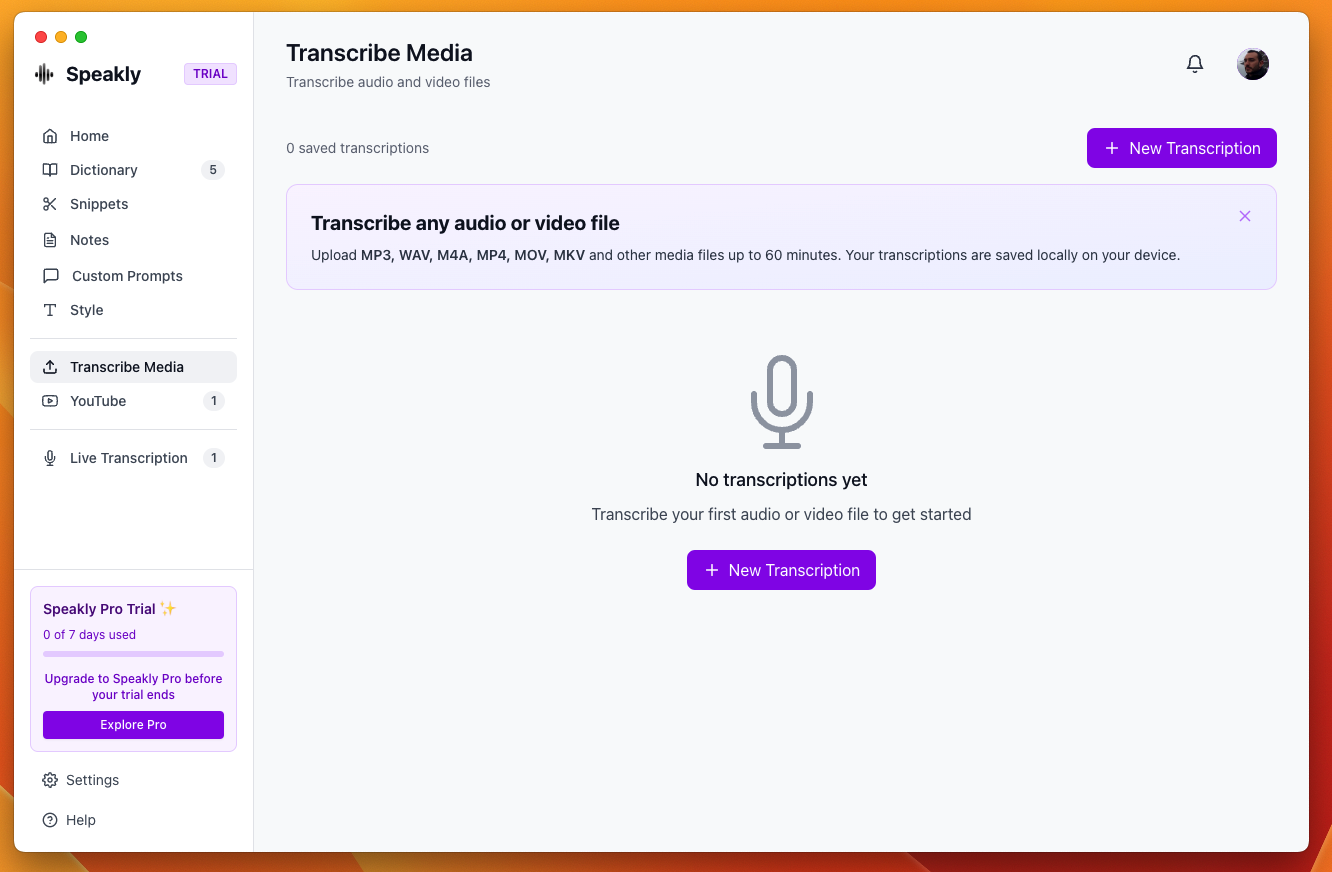Click the trial usage progress bar
This screenshot has width=1332, height=872.
point(133,654)
